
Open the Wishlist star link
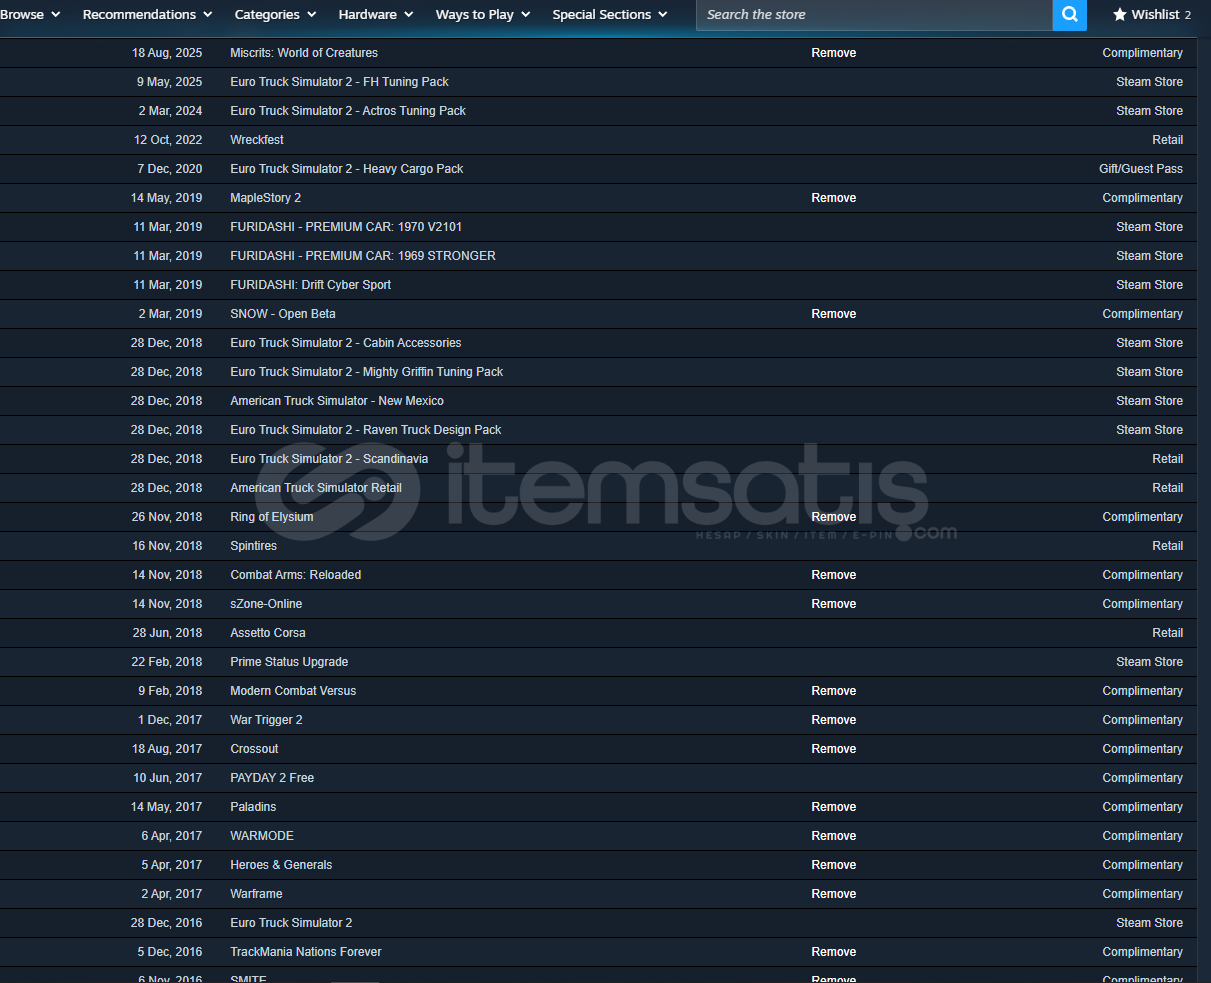(x=1152, y=15)
